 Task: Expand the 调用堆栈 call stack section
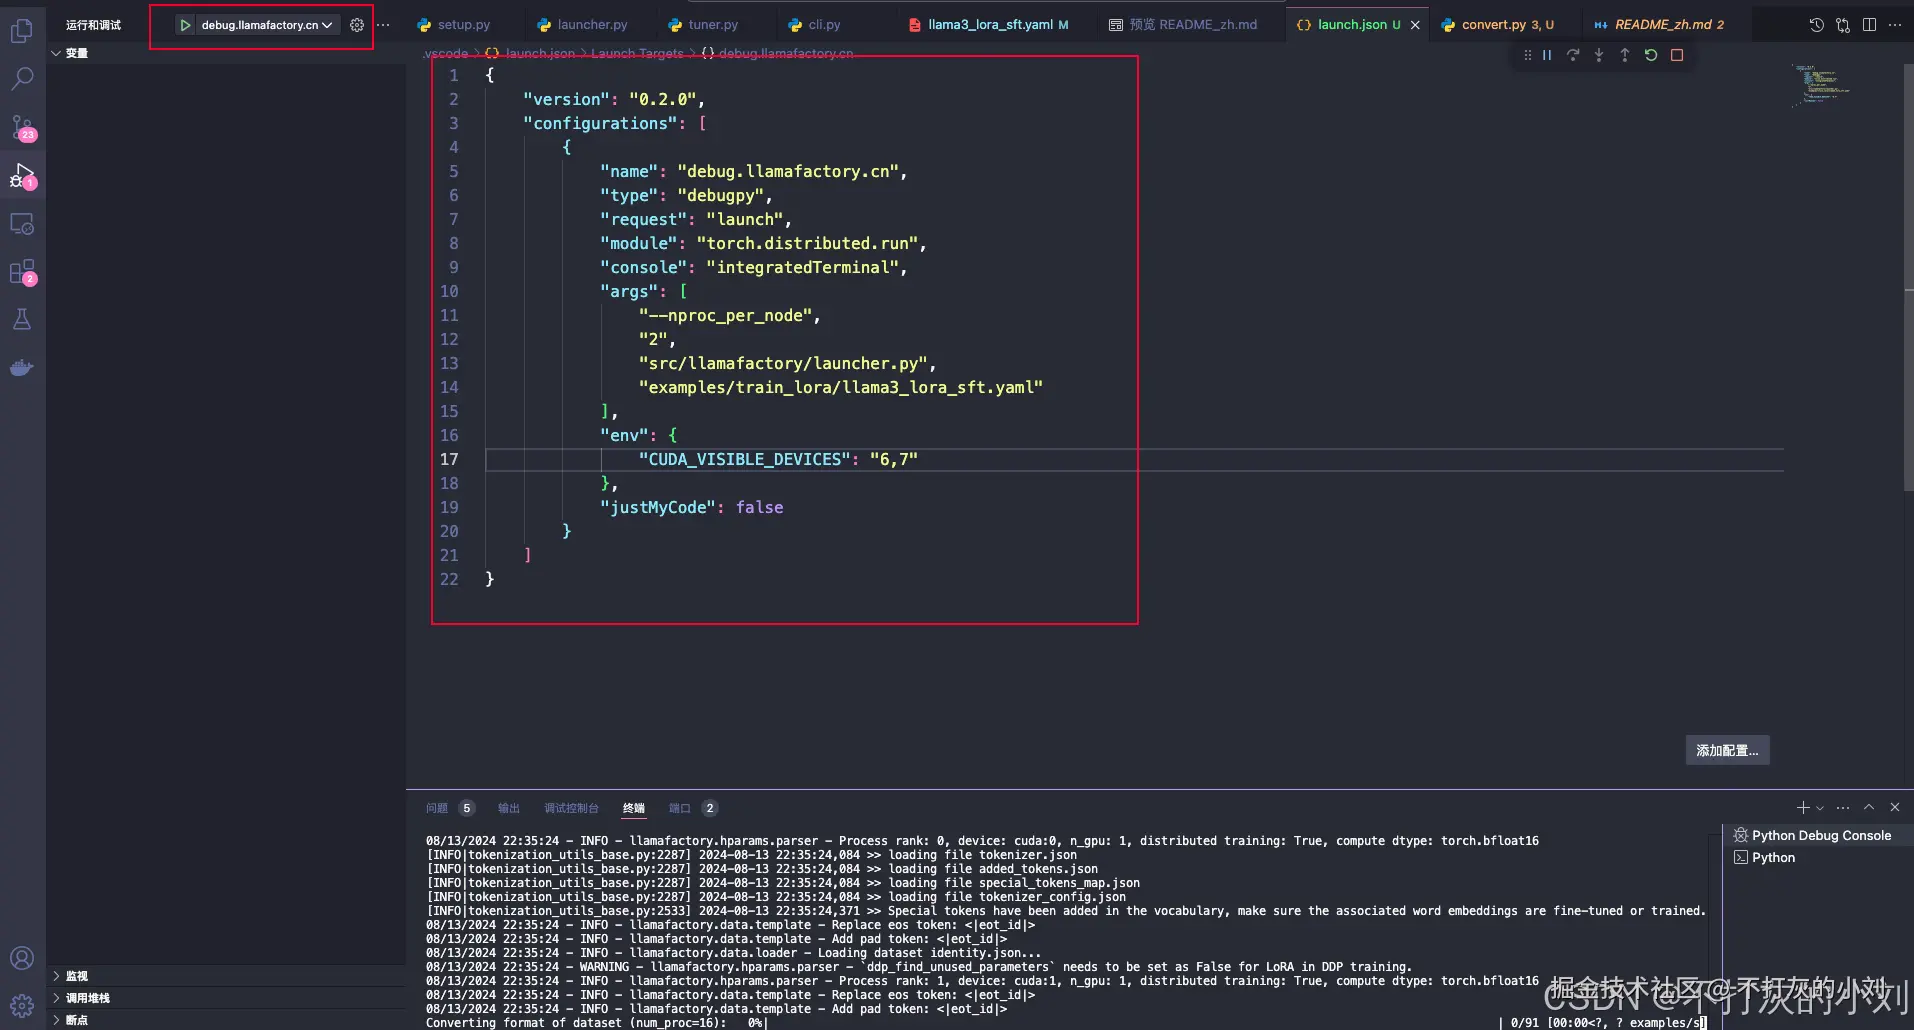coord(226,998)
